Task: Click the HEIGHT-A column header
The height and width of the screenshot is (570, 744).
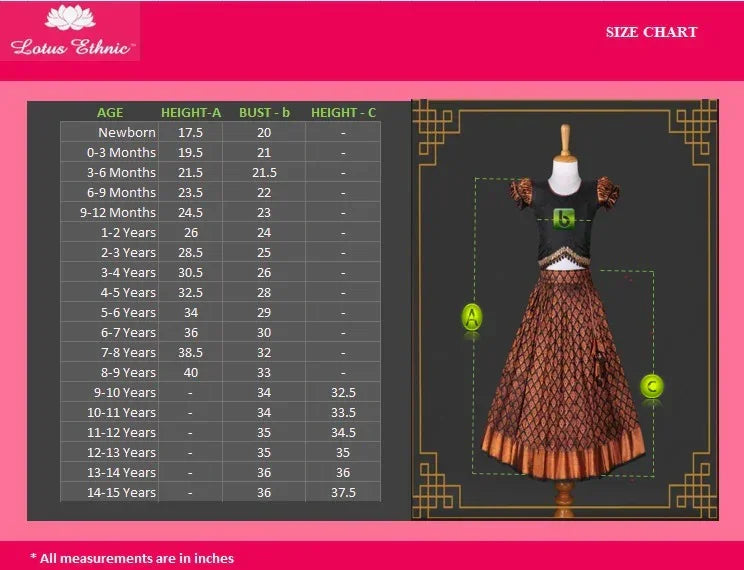Action: [x=190, y=113]
